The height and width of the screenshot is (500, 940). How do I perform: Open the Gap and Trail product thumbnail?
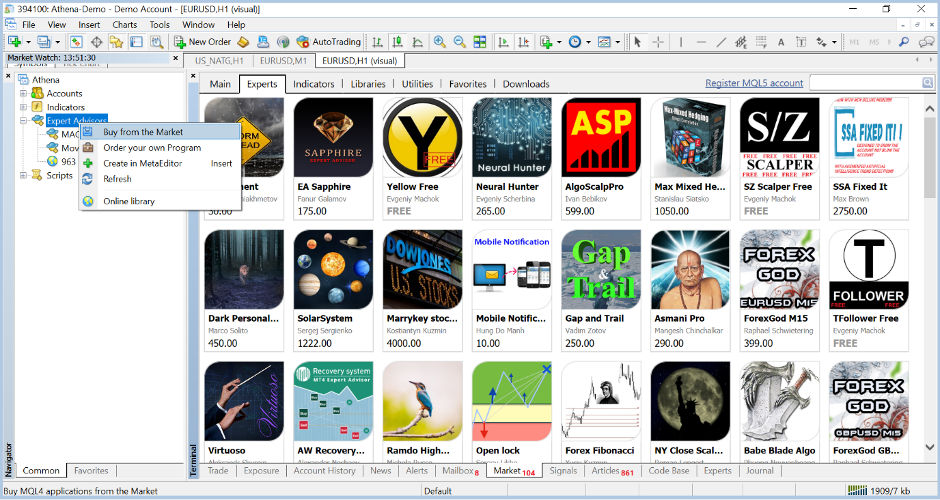pos(601,269)
